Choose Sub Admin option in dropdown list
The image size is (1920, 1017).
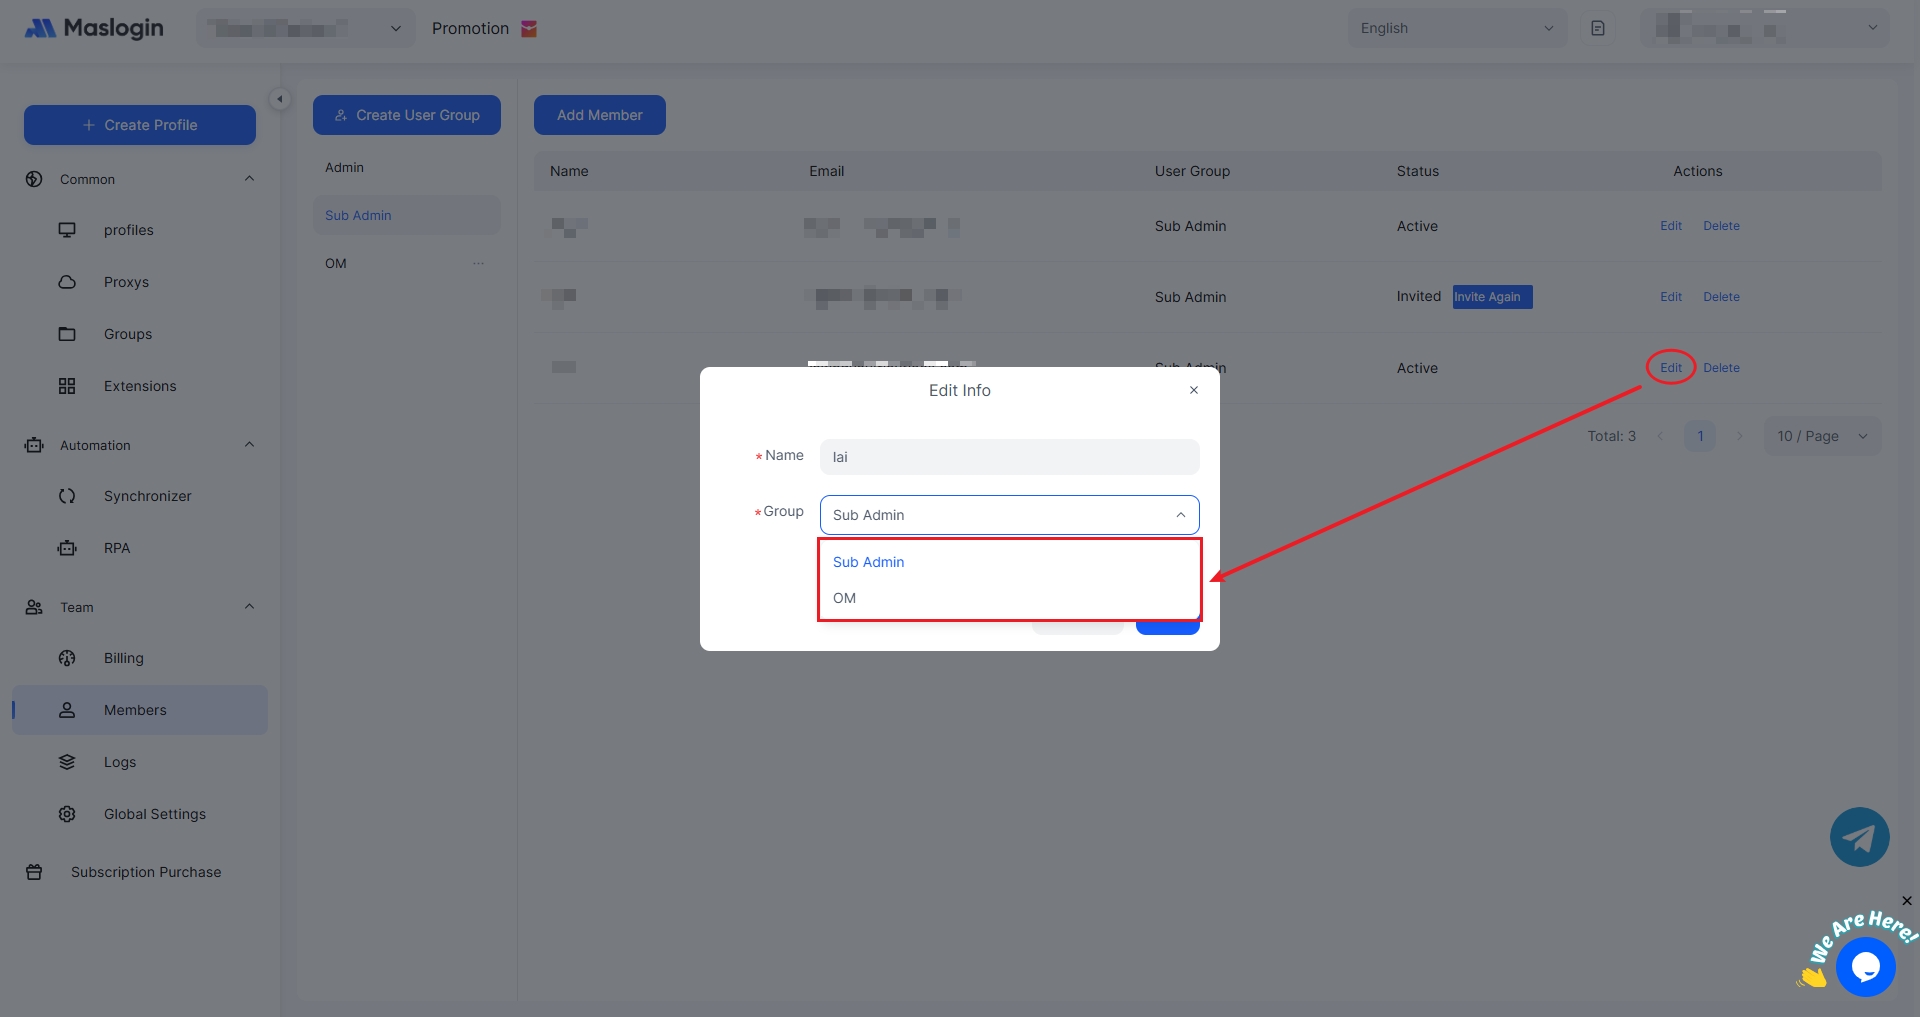tap(868, 562)
